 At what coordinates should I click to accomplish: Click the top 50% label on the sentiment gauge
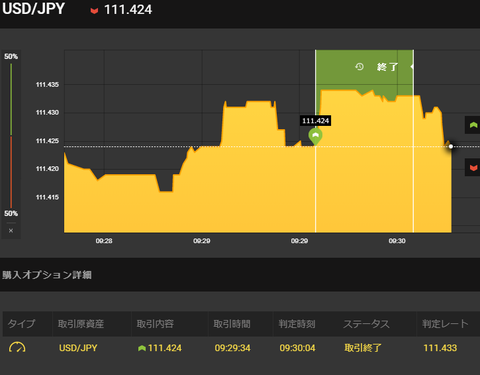11,56
